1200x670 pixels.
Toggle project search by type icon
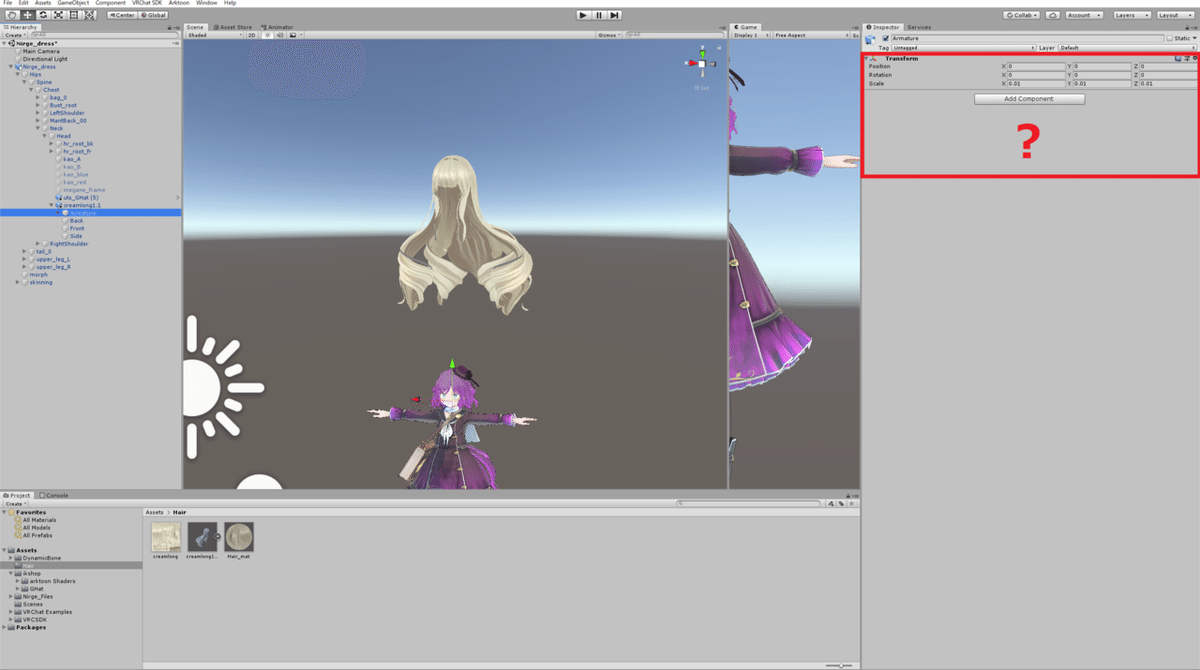pyautogui.click(x=832, y=504)
